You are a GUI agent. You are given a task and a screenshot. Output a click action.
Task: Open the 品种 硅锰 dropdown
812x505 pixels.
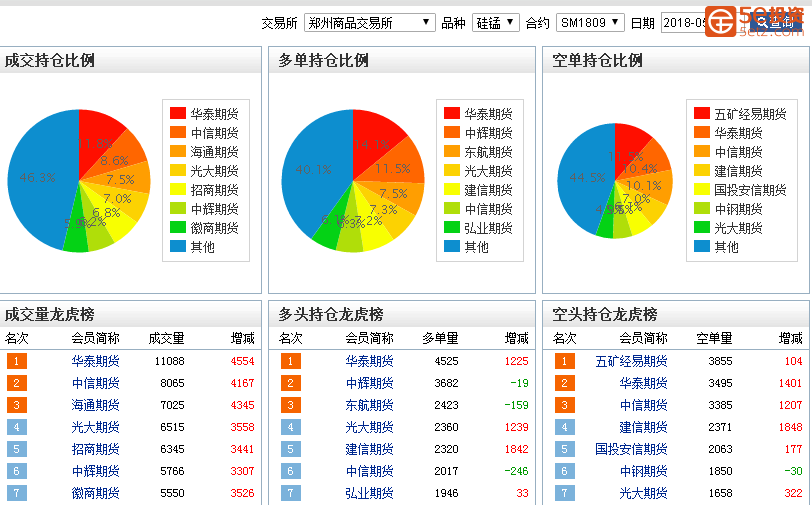click(495, 23)
